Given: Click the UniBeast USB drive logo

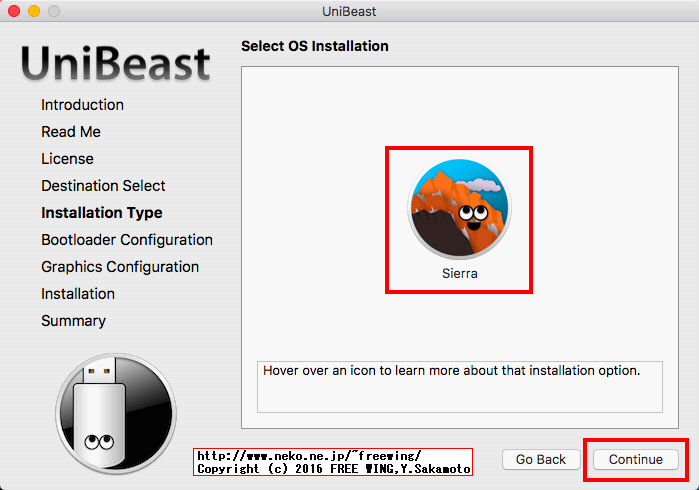Looking at the screenshot, I should pos(116,414).
